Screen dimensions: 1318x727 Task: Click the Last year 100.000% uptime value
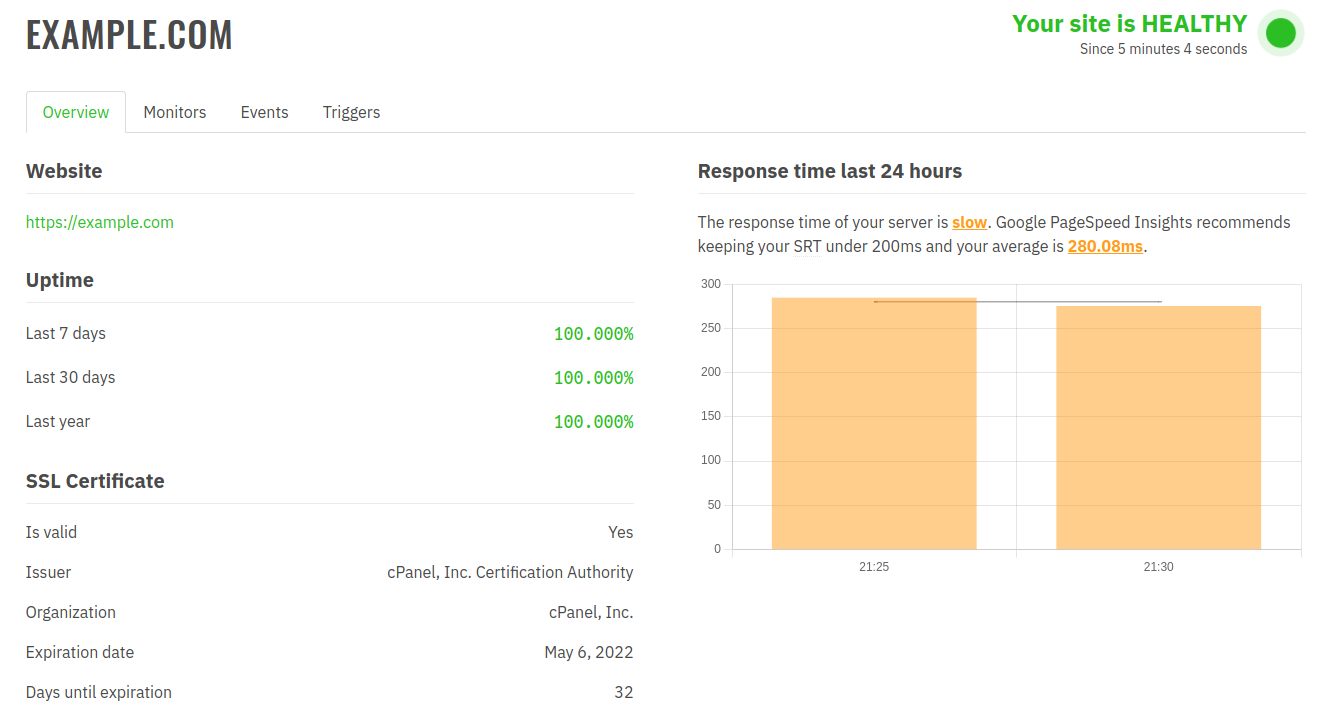pos(593,421)
